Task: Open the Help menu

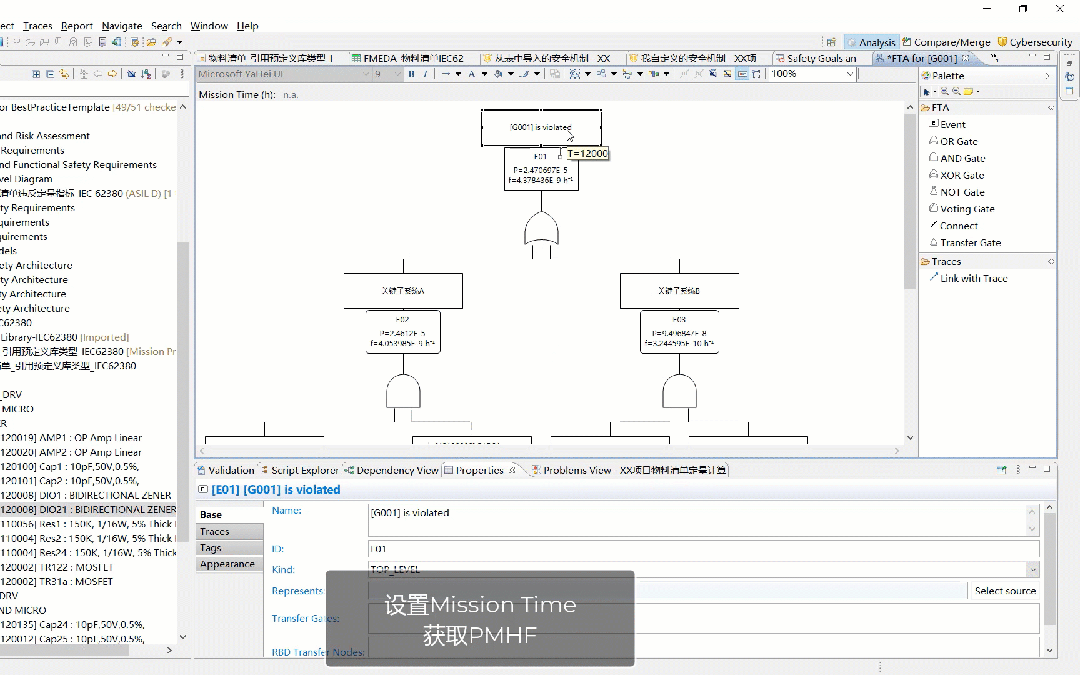Action: [x=247, y=25]
